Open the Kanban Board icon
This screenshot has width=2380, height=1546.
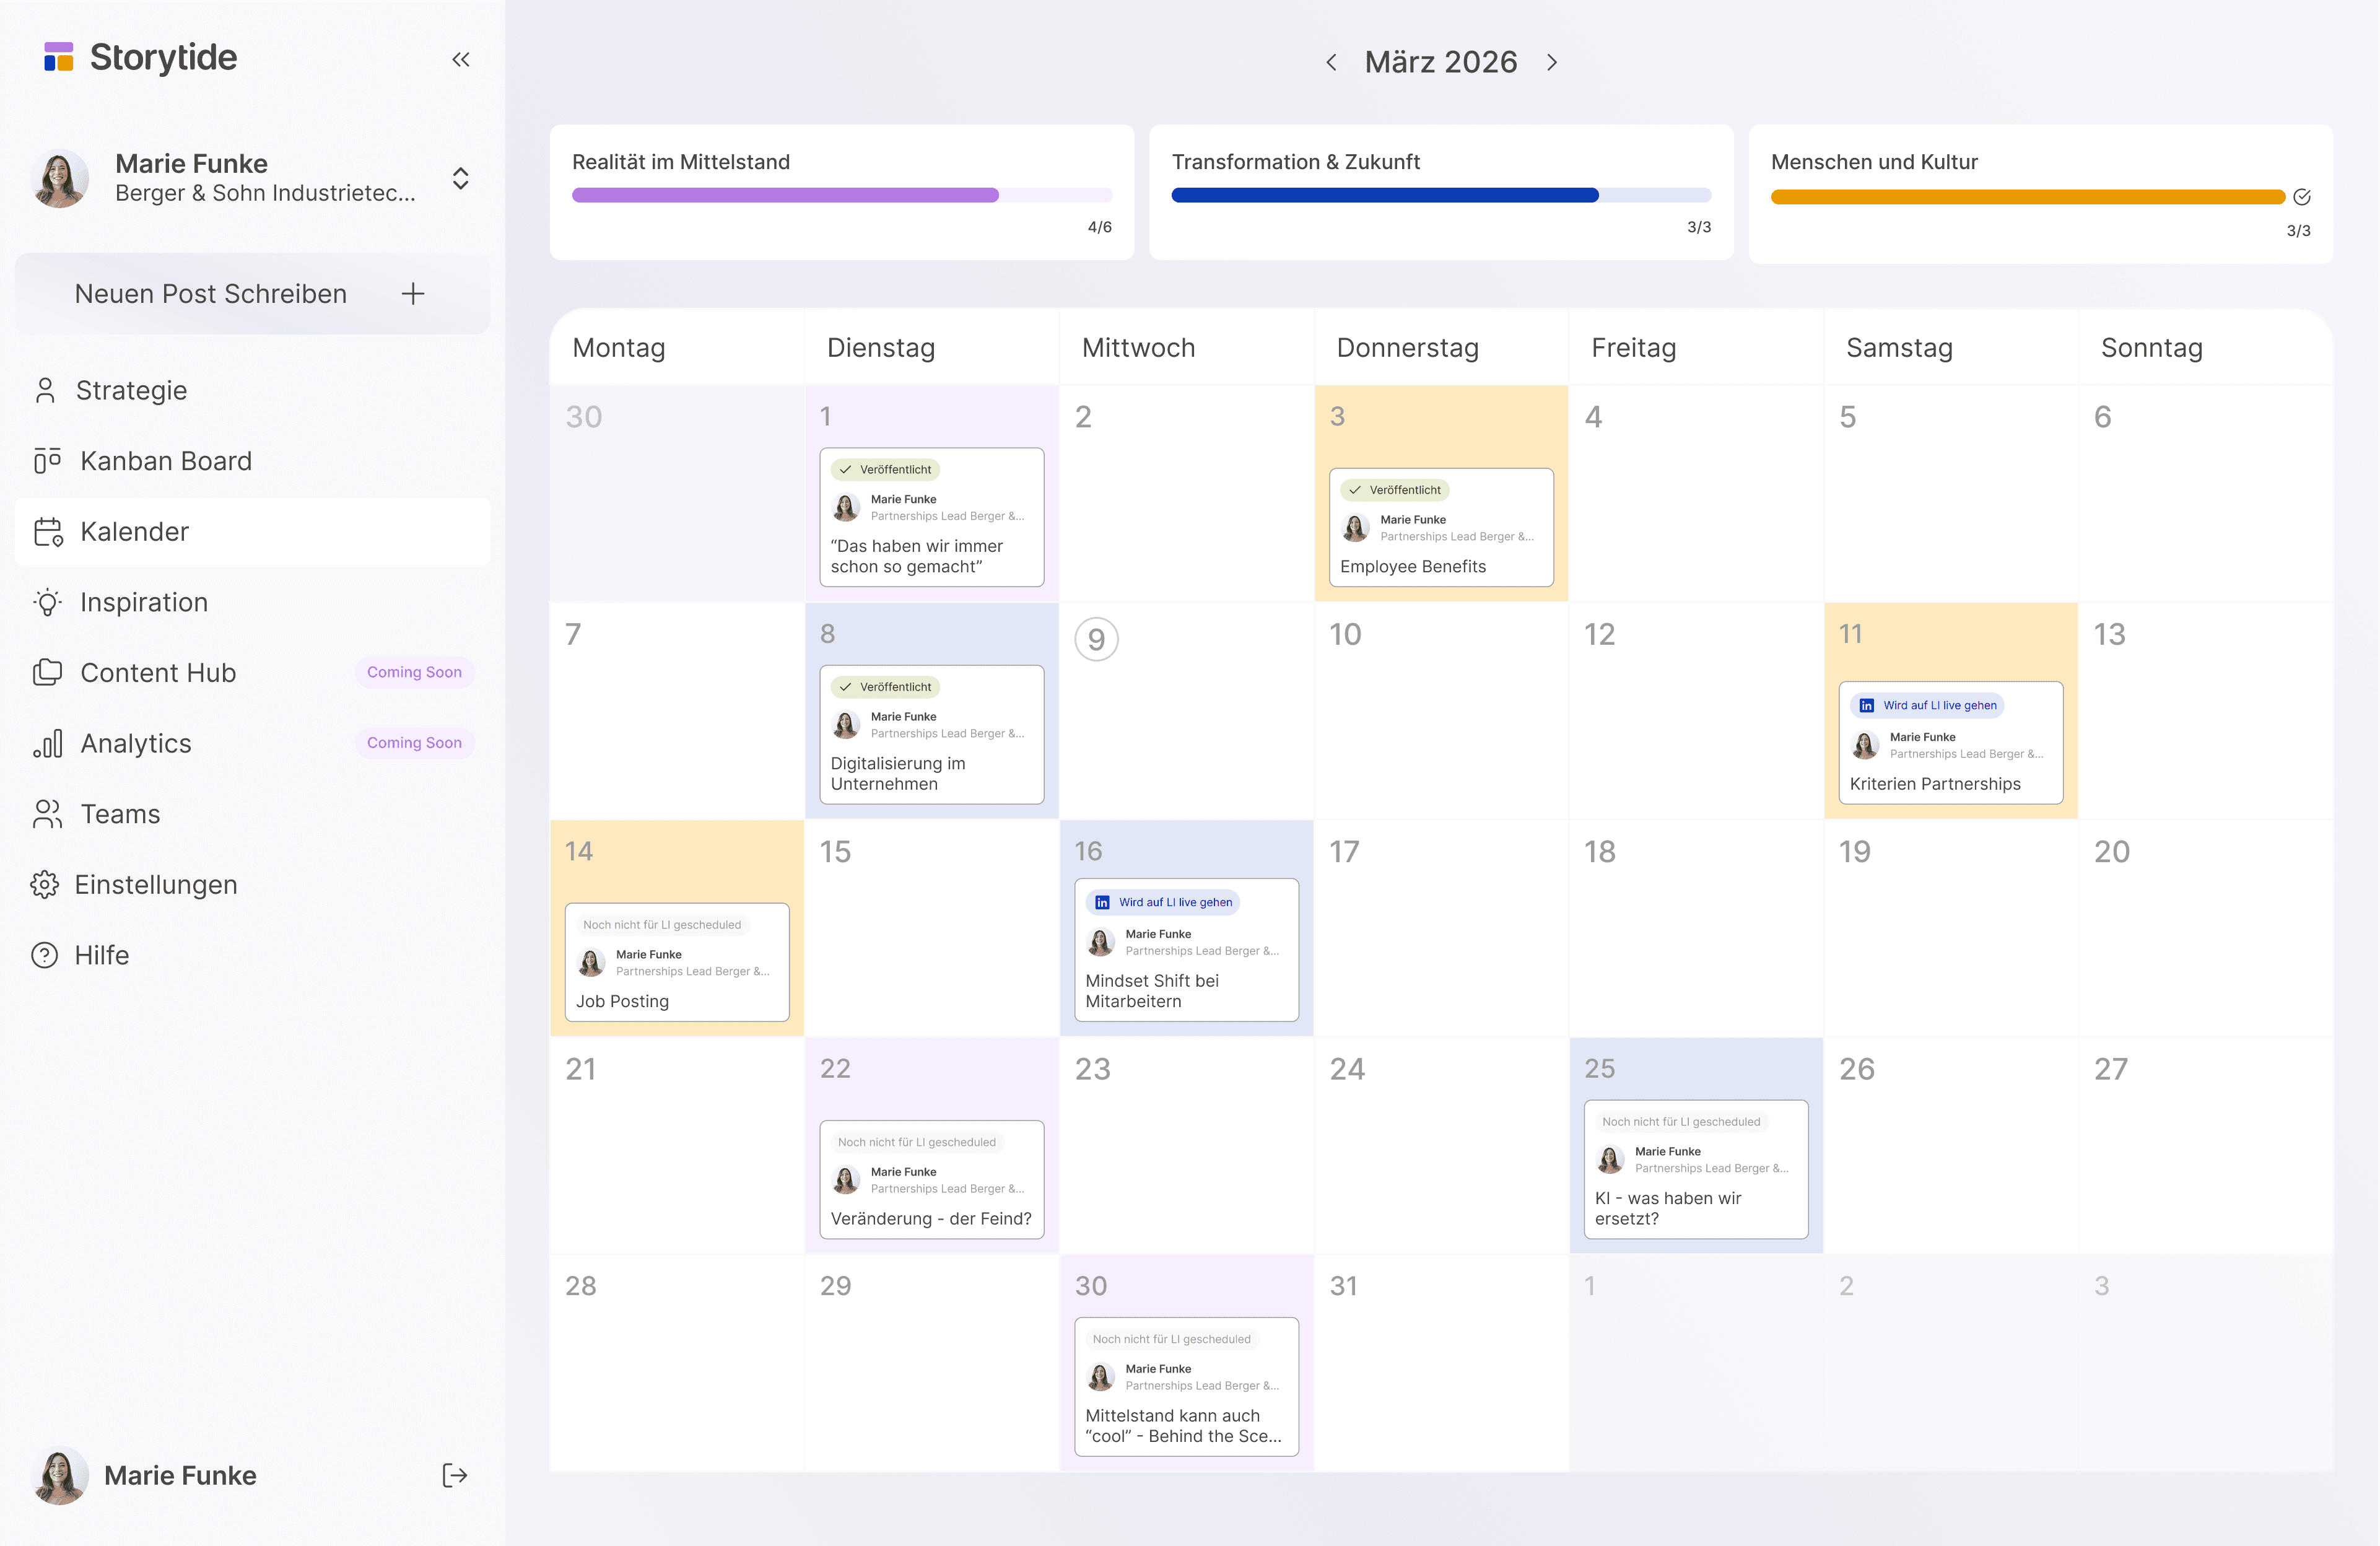pyautogui.click(x=47, y=461)
